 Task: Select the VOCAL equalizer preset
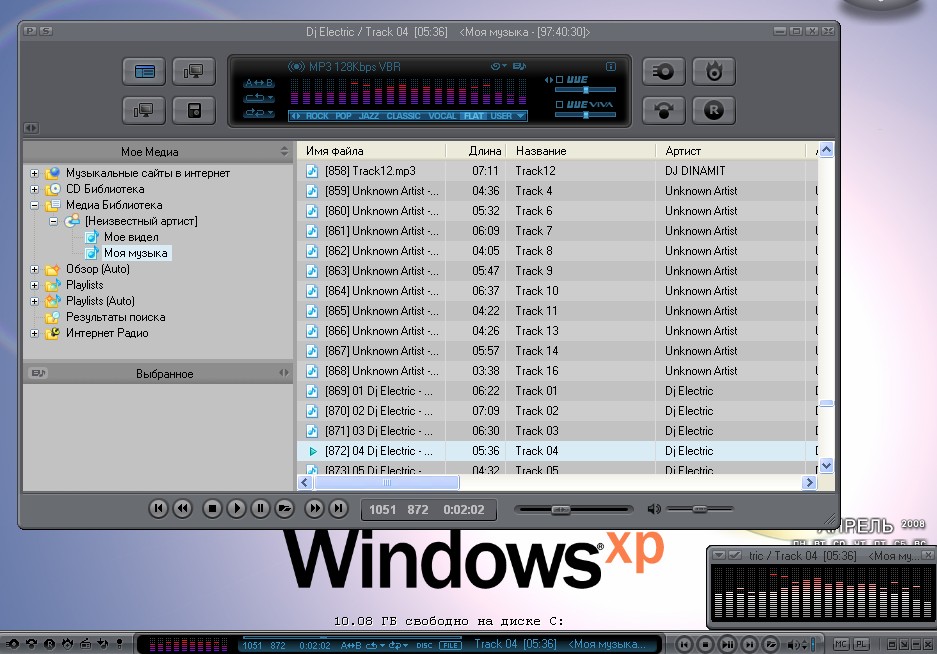pos(442,116)
